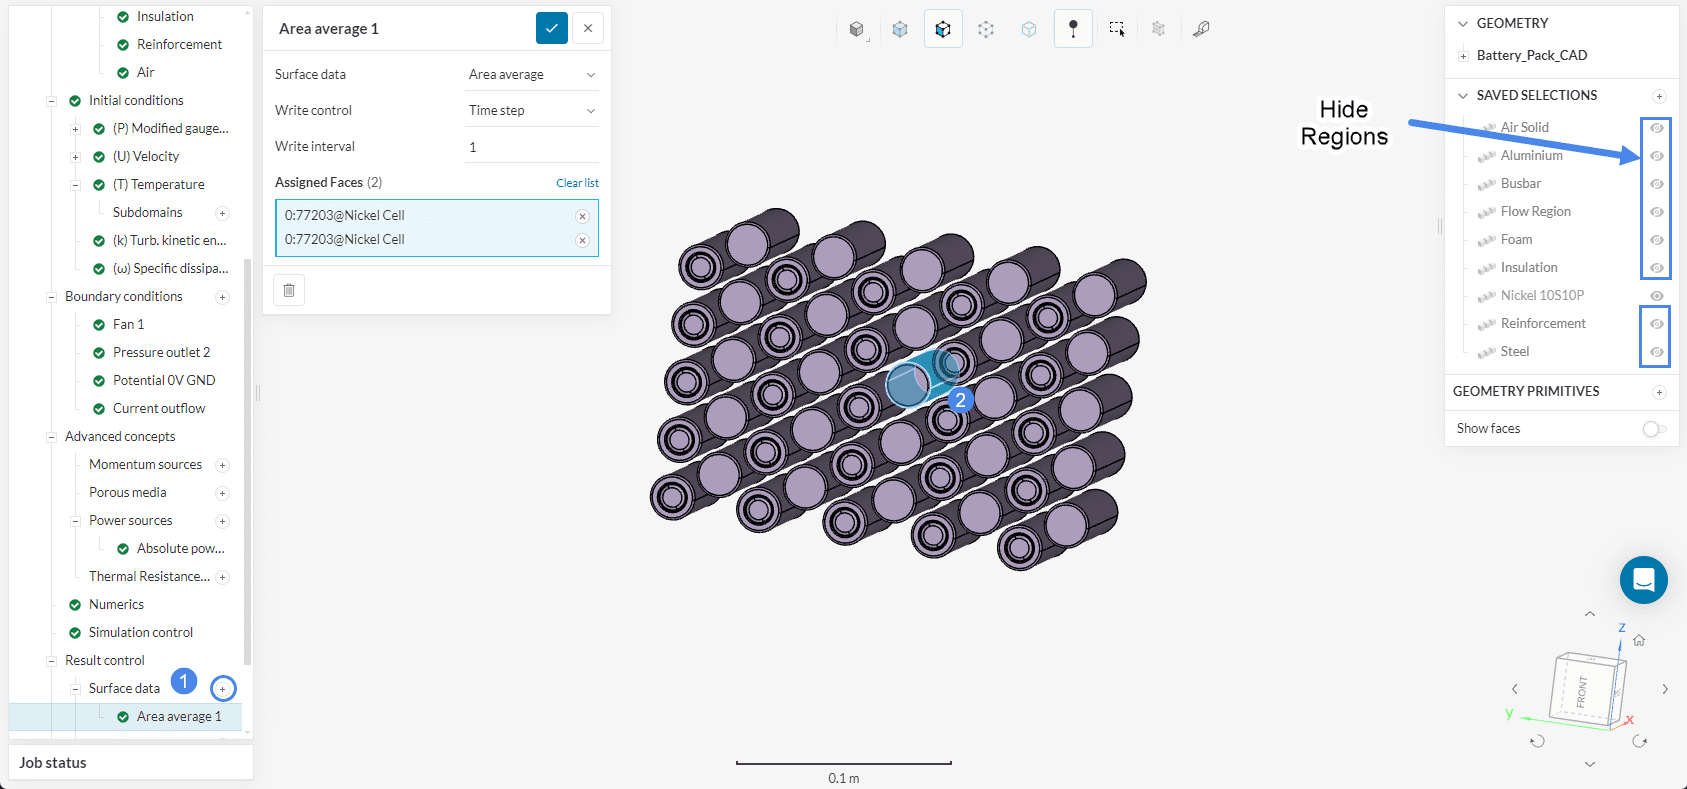This screenshot has height=789, width=1687.
Task: Open the Write control dropdown
Action: click(531, 111)
